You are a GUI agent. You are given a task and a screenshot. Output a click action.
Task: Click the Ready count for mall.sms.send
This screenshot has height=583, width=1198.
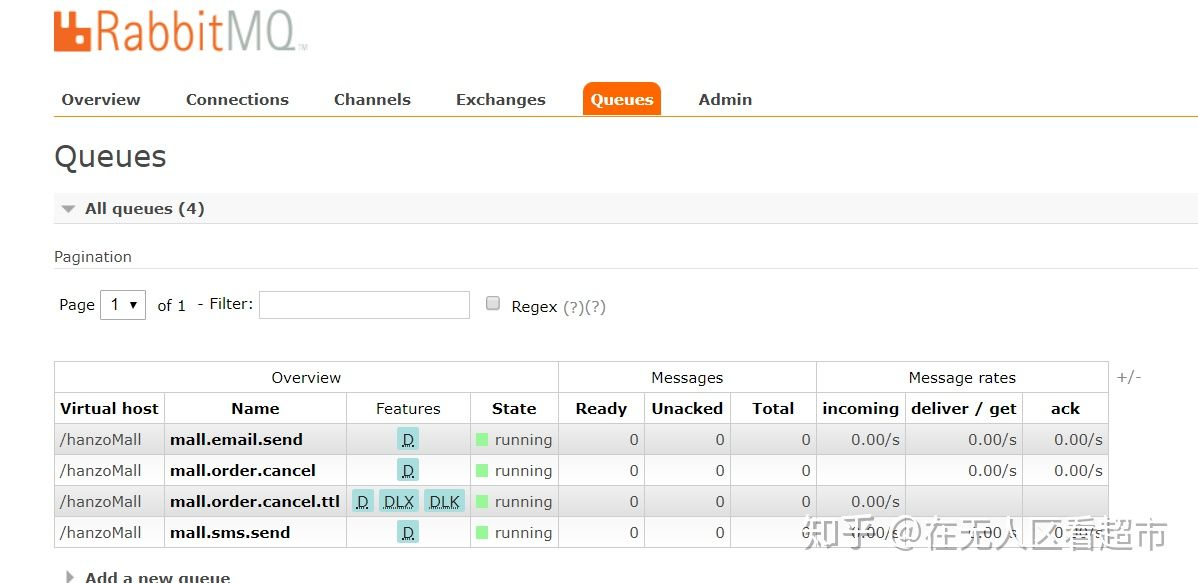point(633,533)
